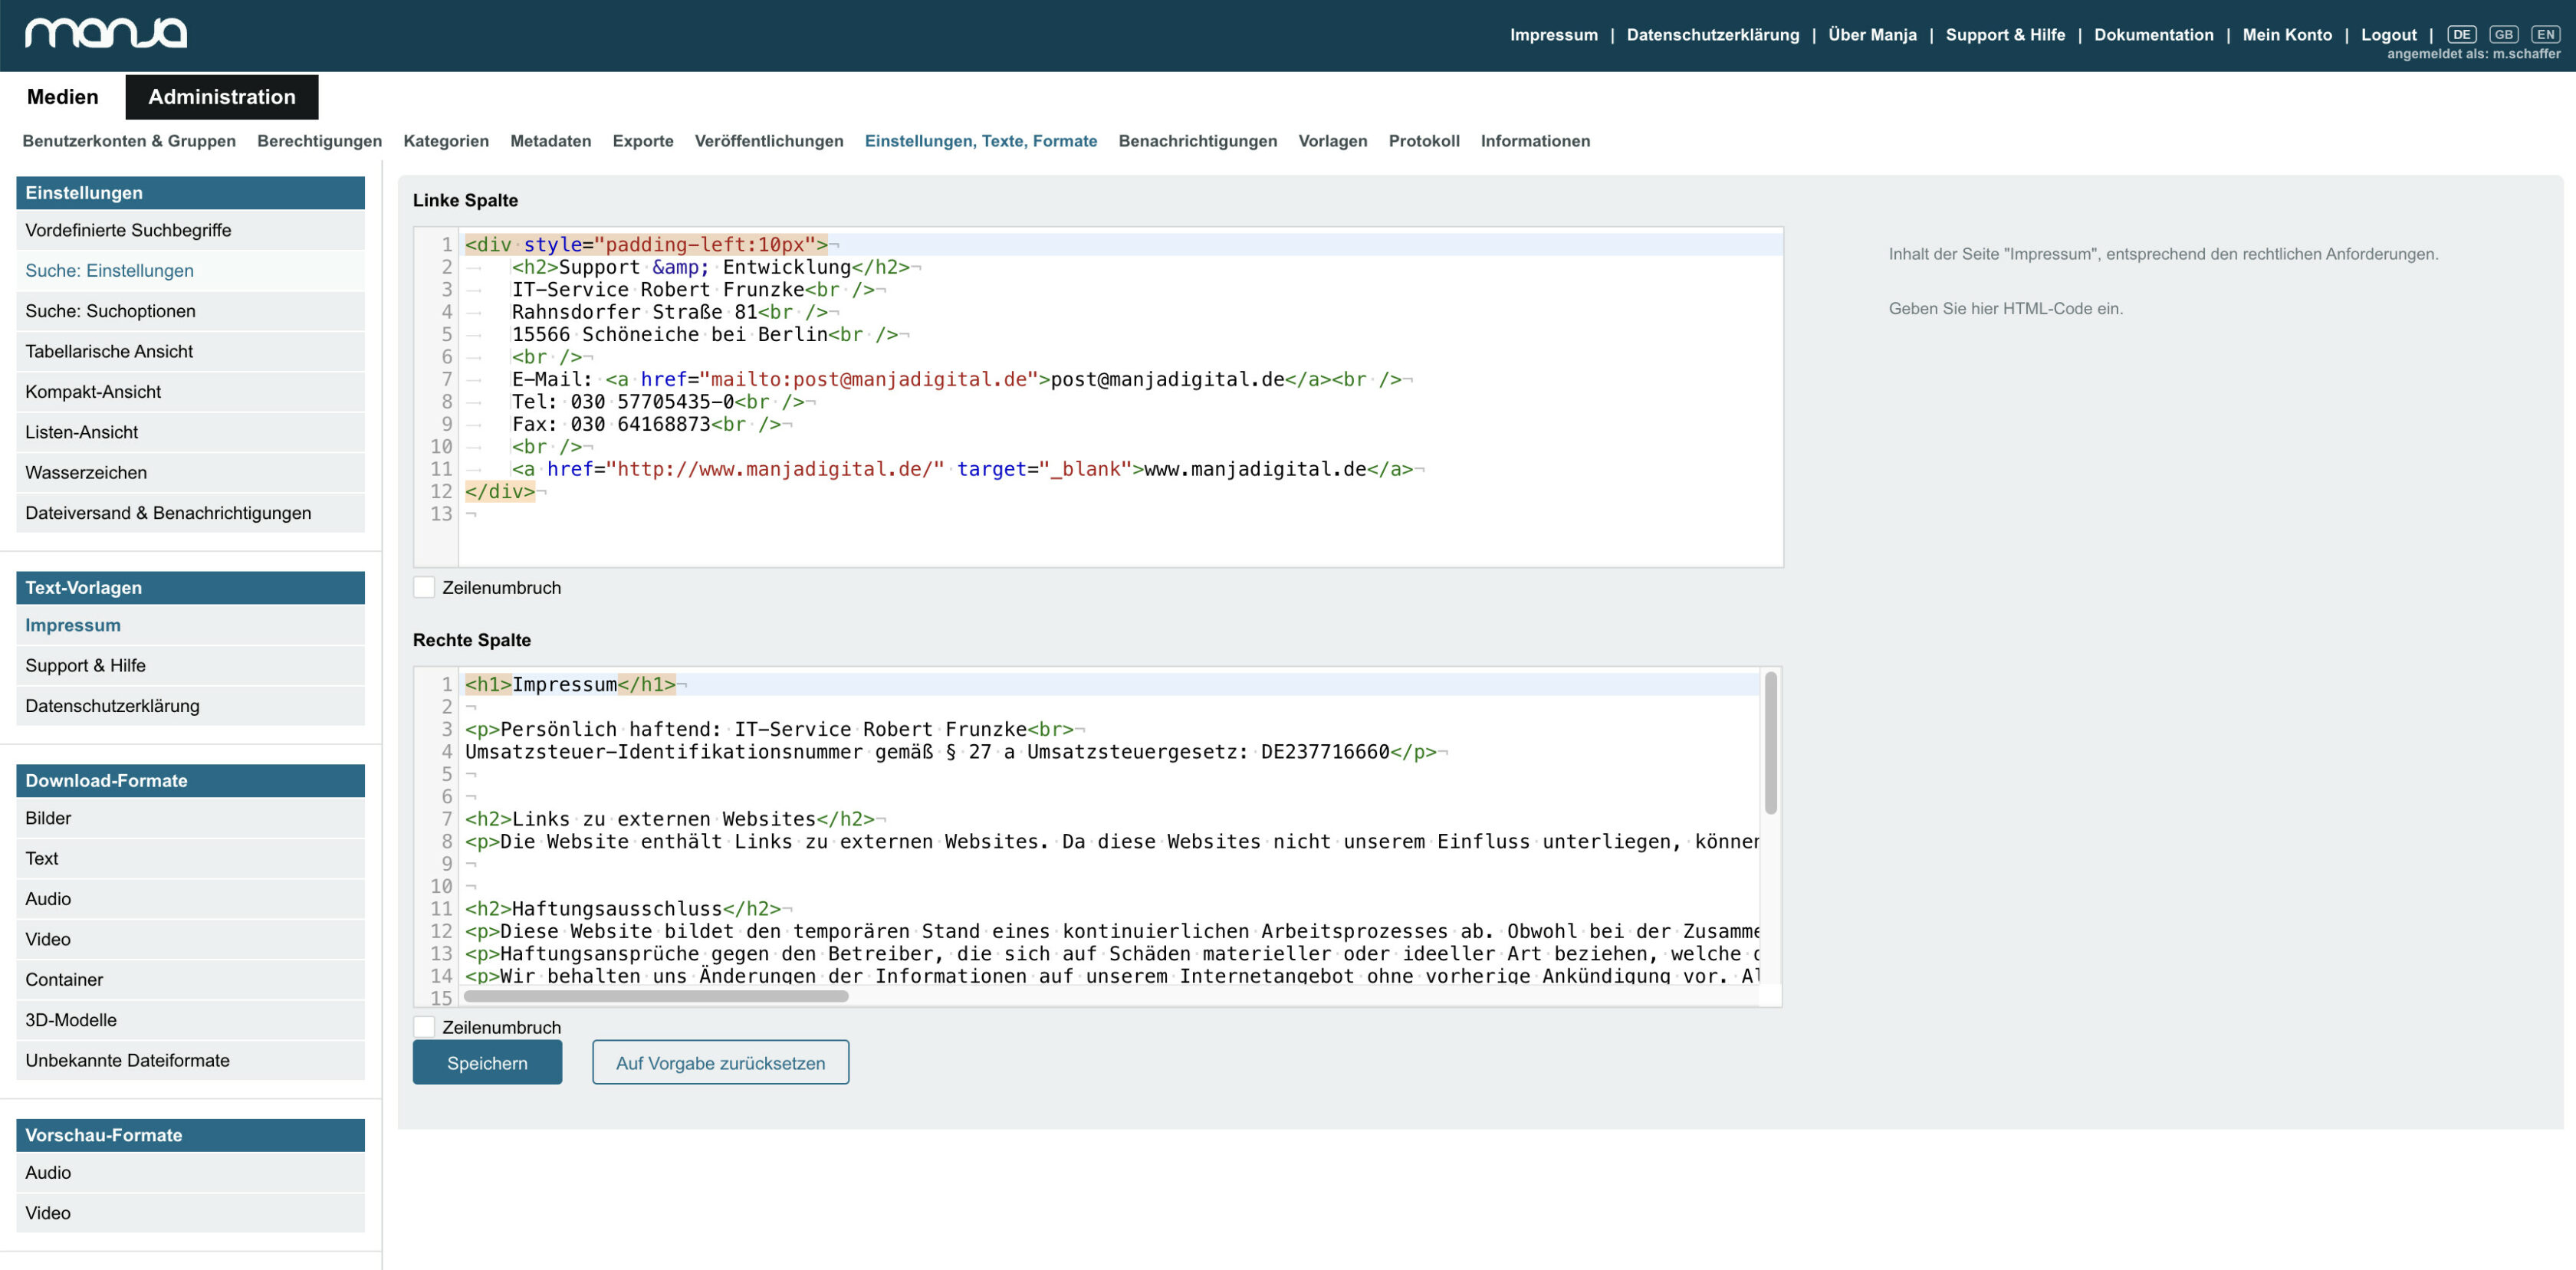Click the Manja logo
The image size is (2576, 1270).
click(106, 33)
